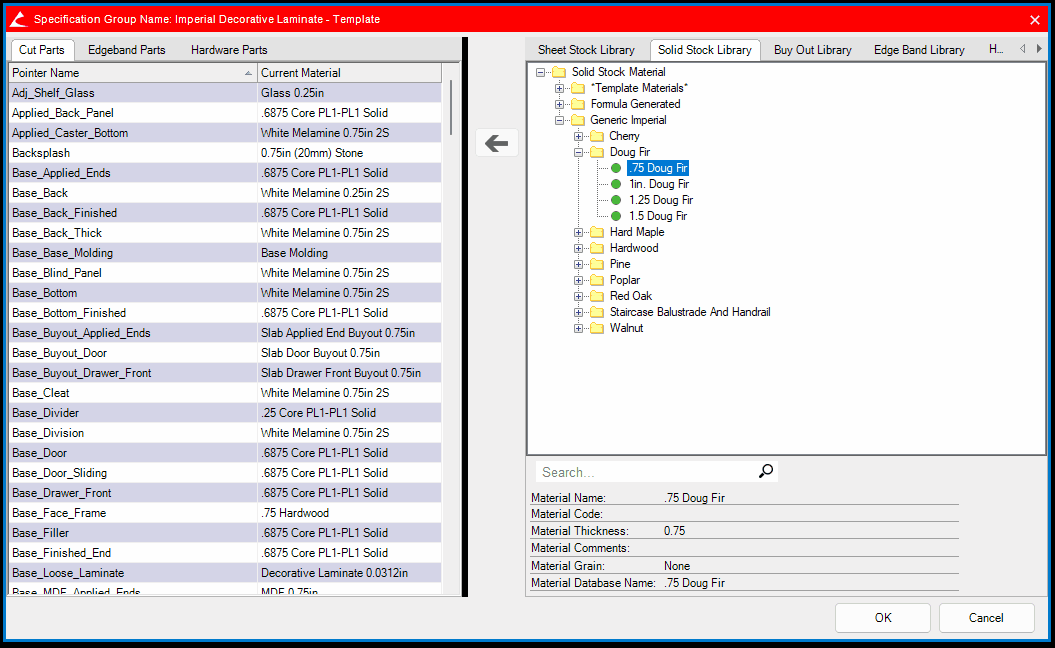Click the material Search input field

(645, 472)
